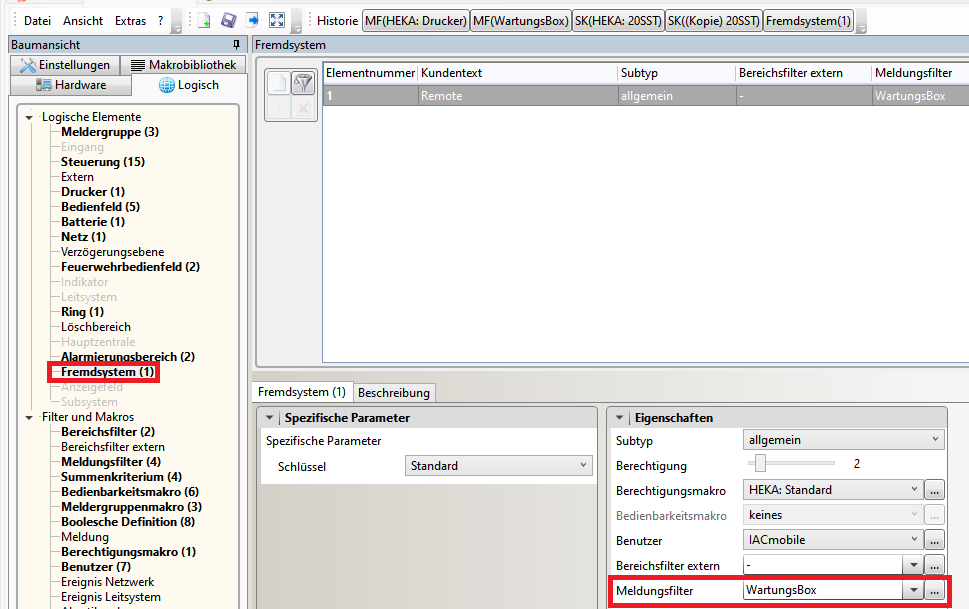Select Meldungsfilter (4) in the tree
Screen dimensions: 969x609
[111, 462]
